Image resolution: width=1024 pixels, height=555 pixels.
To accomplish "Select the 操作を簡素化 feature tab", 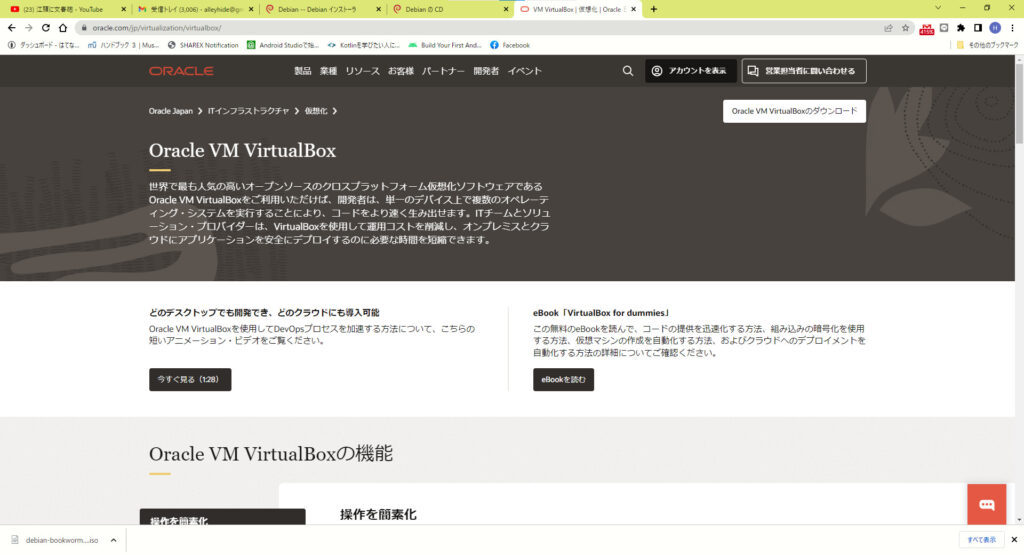I will pyautogui.click(x=223, y=517).
